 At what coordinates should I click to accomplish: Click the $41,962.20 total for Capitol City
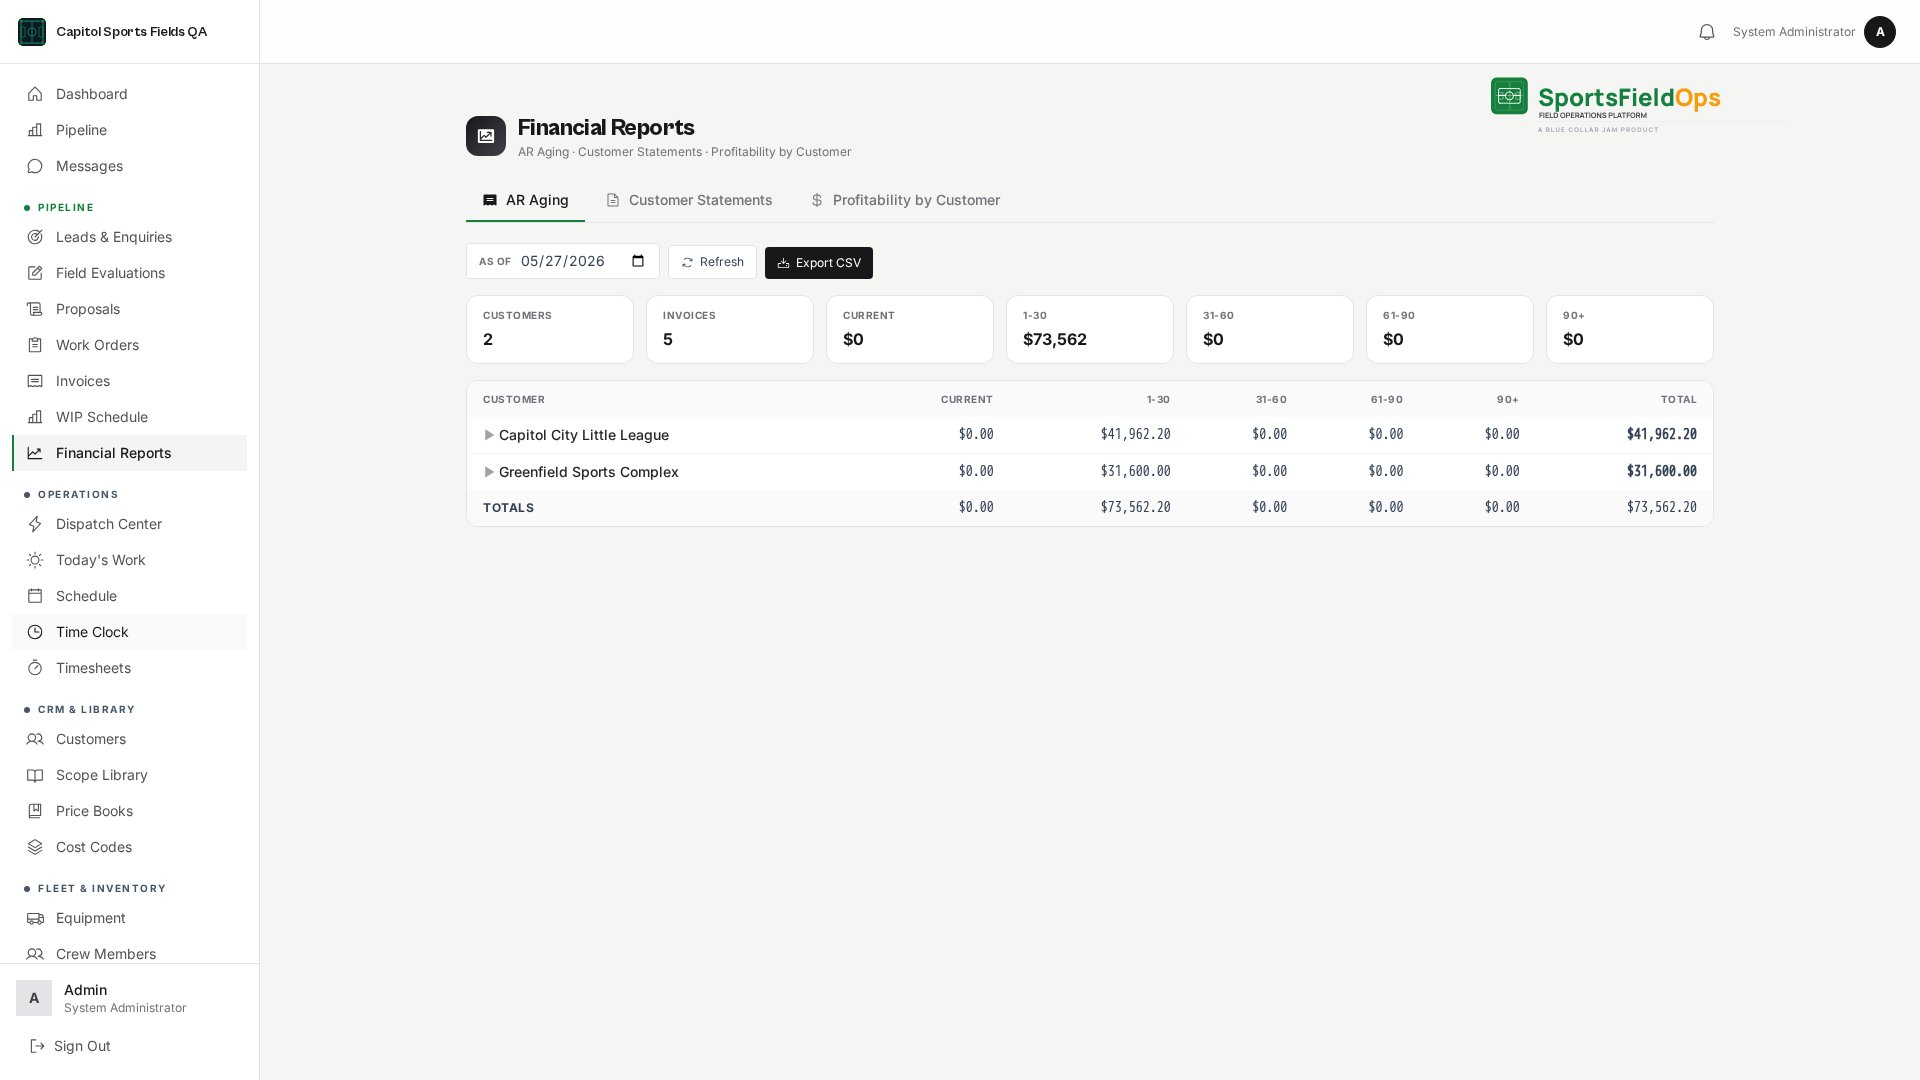tap(1661, 435)
